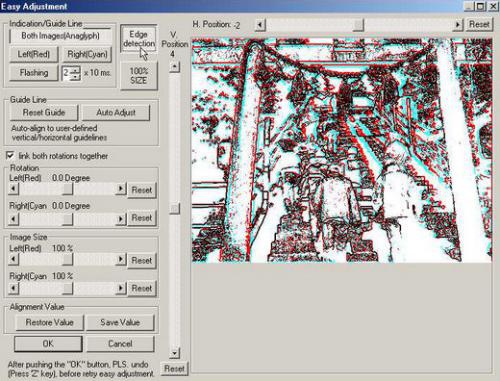Click the 100% SIZE button
The height and width of the screenshot is (381, 500).
(x=139, y=76)
